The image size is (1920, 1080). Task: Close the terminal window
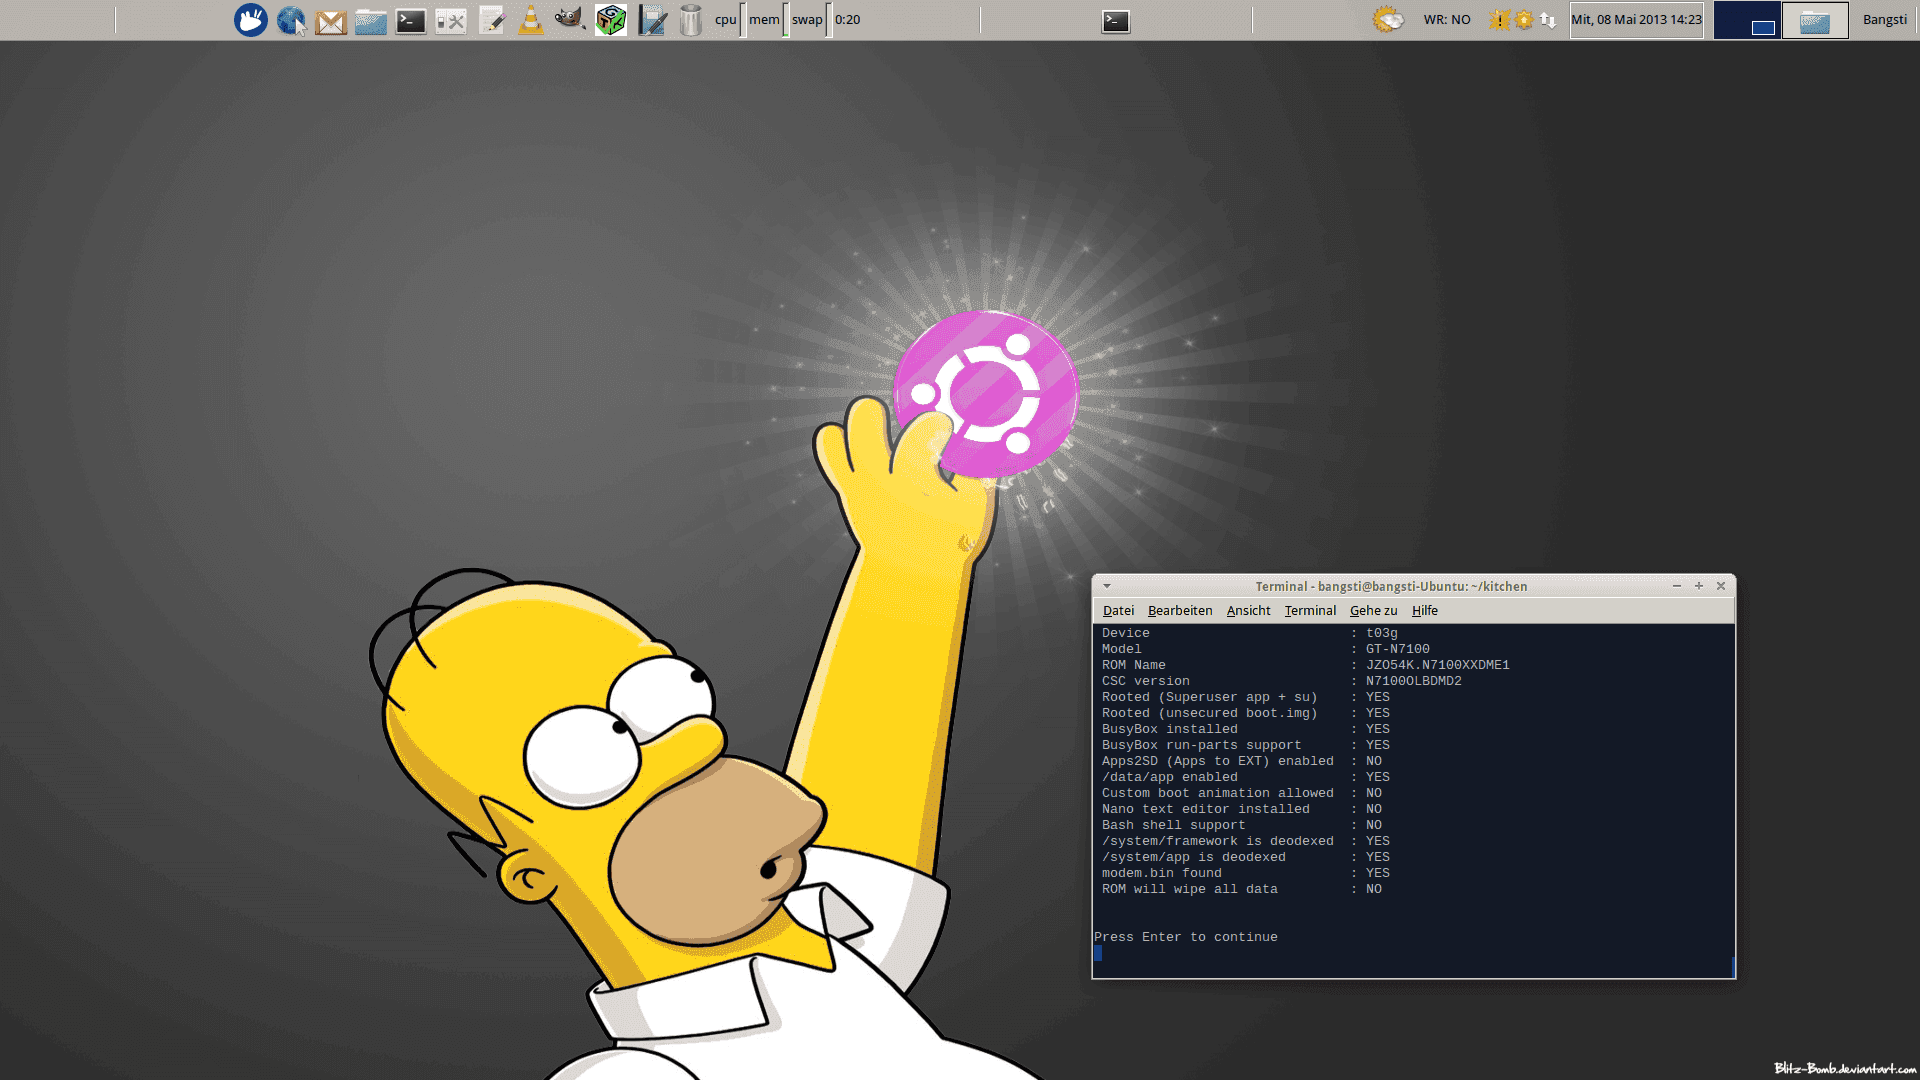click(1721, 586)
